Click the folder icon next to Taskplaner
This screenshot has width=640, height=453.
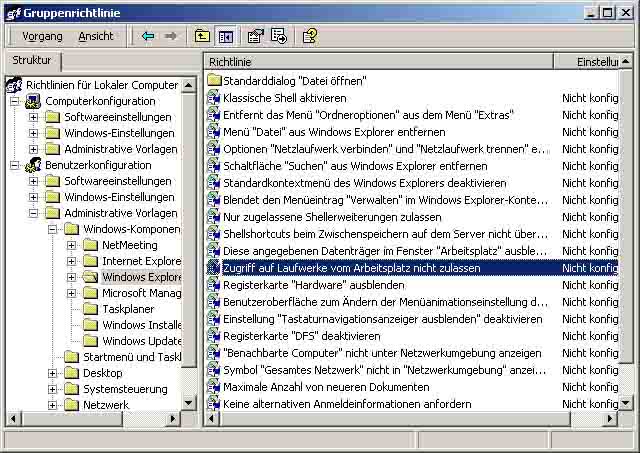pyautogui.click(x=90, y=309)
